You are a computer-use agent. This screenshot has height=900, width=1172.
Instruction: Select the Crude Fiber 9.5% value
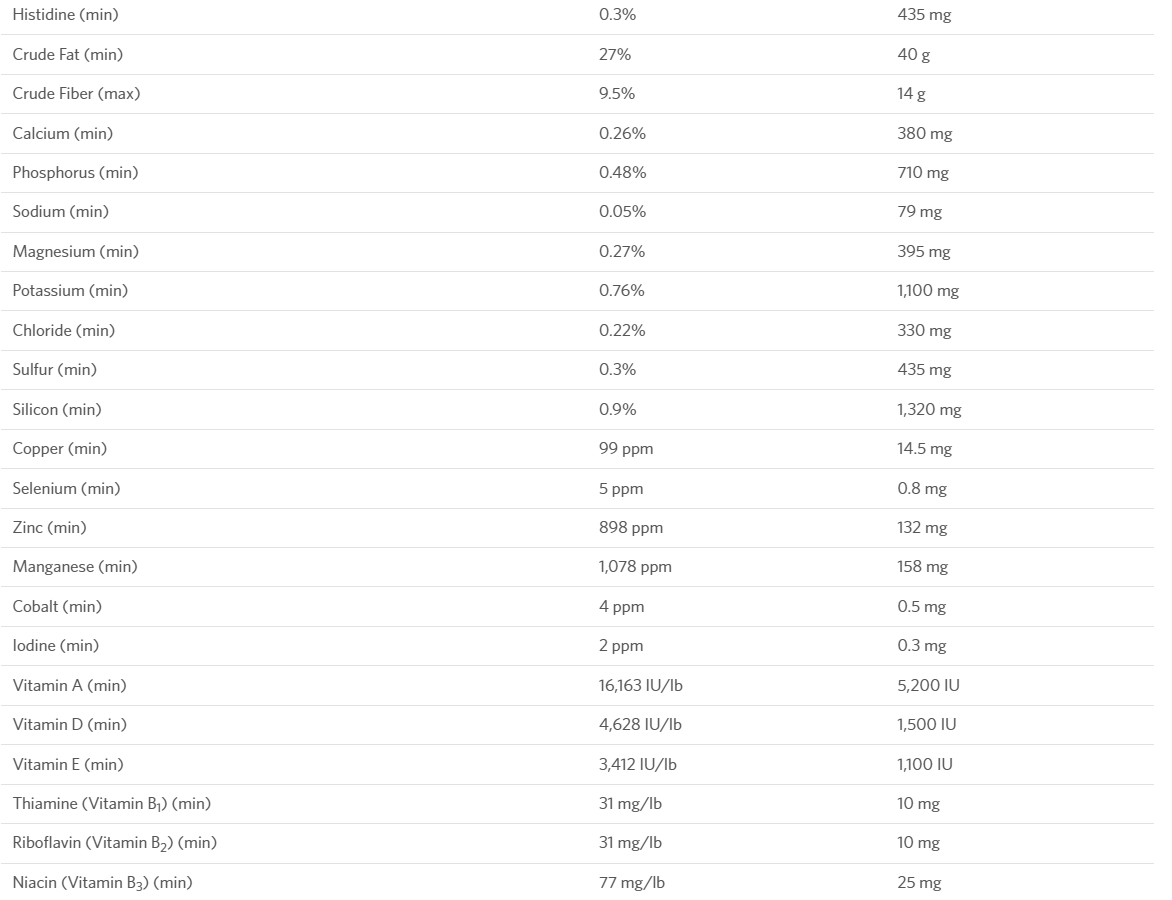point(617,93)
